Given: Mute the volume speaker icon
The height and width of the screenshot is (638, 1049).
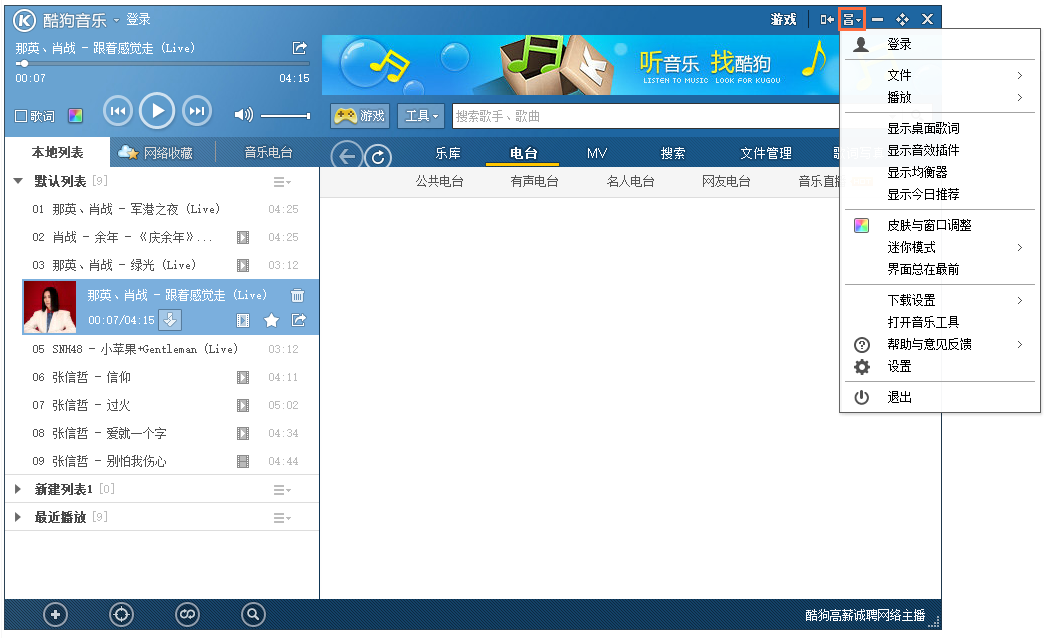Looking at the screenshot, I should pyautogui.click(x=244, y=115).
